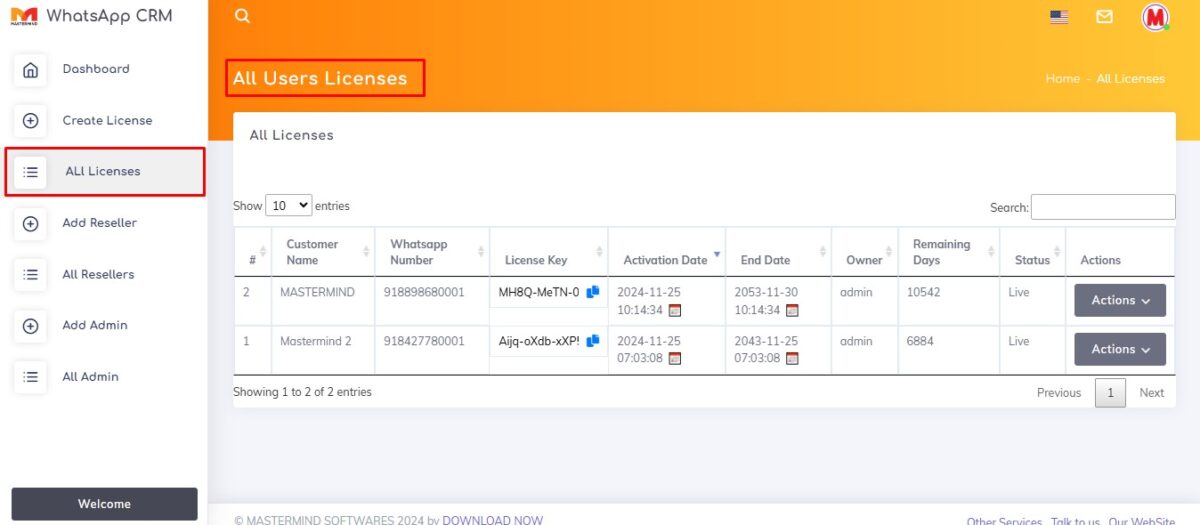Expand the Show entries count dropdown
Screen dimensions: 1200x525
tap(289, 206)
